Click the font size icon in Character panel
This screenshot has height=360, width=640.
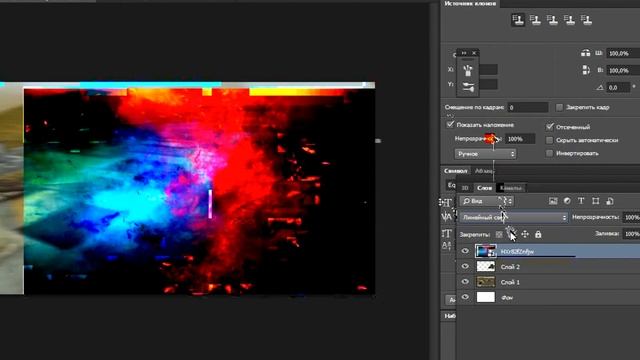[x=446, y=202]
